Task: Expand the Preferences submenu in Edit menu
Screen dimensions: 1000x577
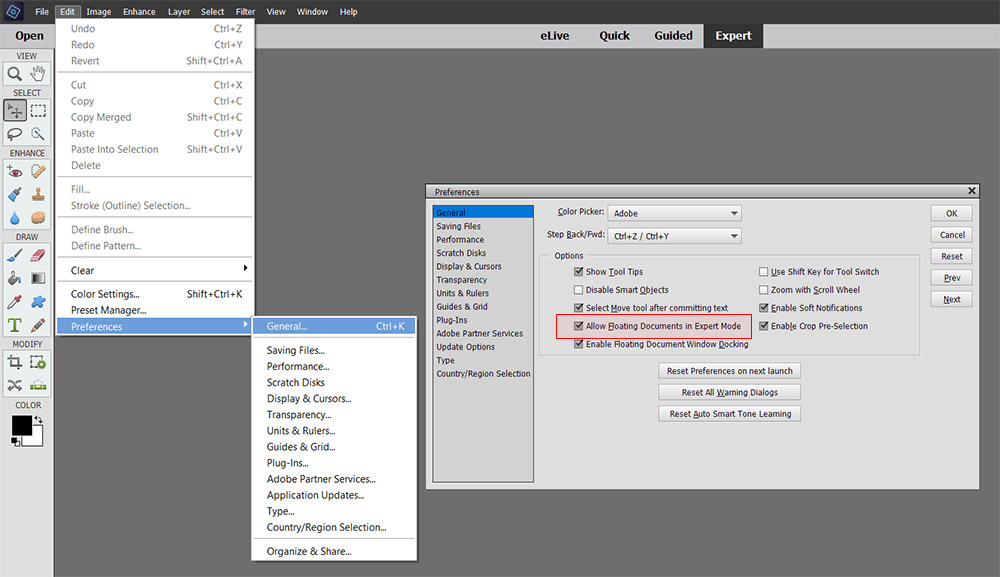Action: click(x=154, y=326)
